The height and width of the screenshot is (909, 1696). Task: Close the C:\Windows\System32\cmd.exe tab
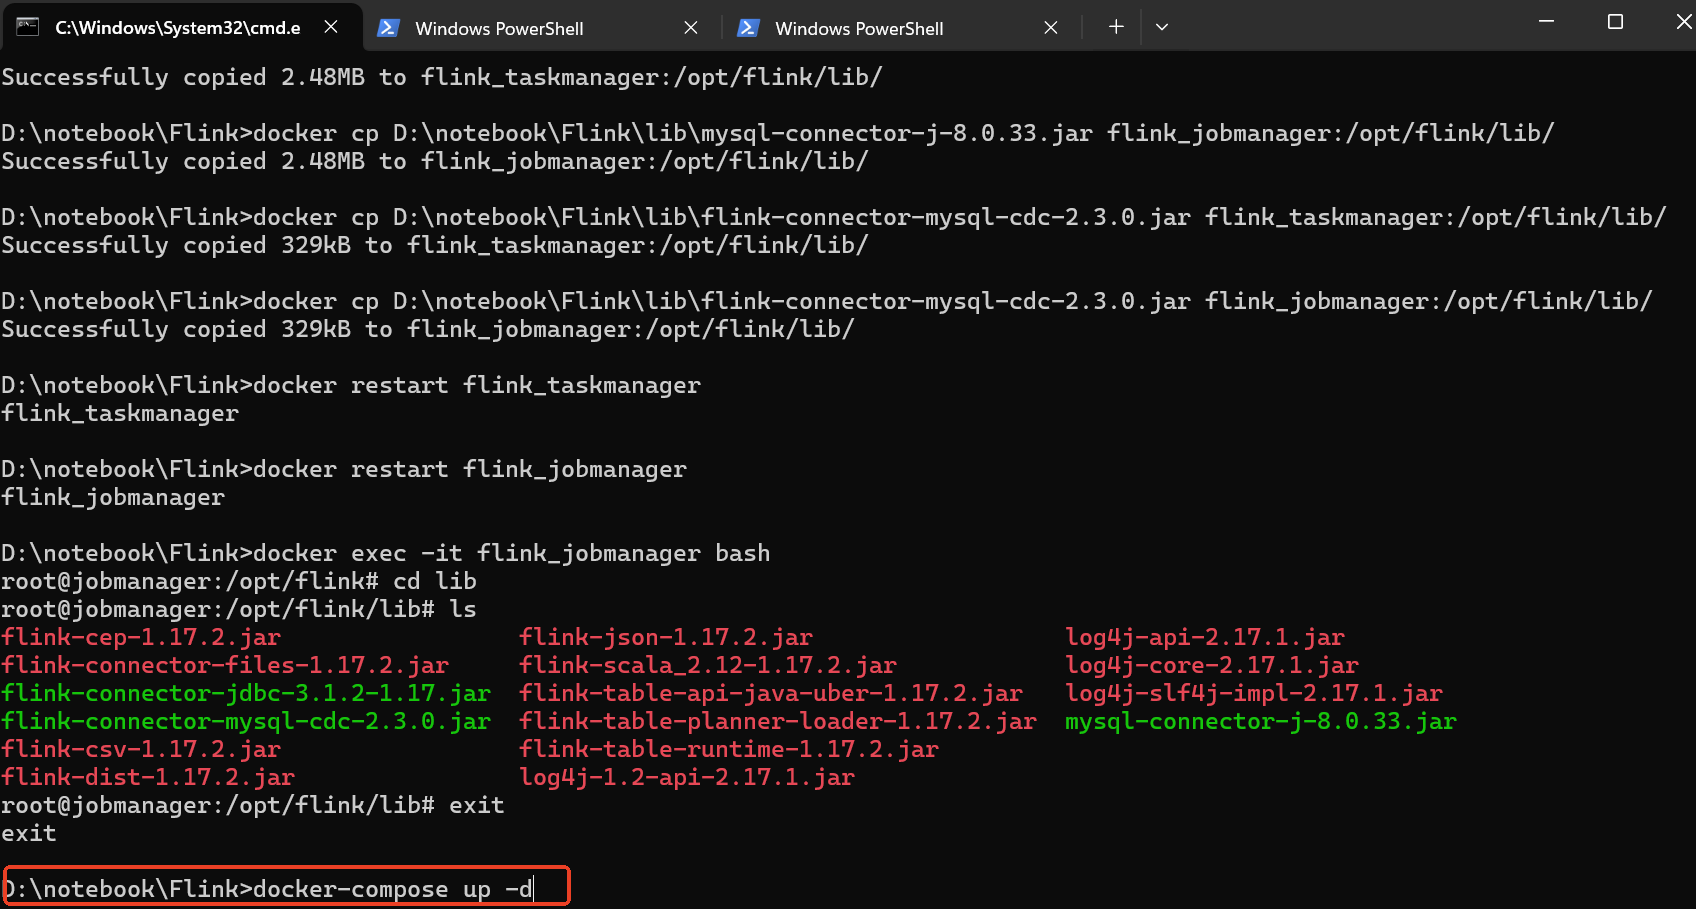tap(331, 27)
